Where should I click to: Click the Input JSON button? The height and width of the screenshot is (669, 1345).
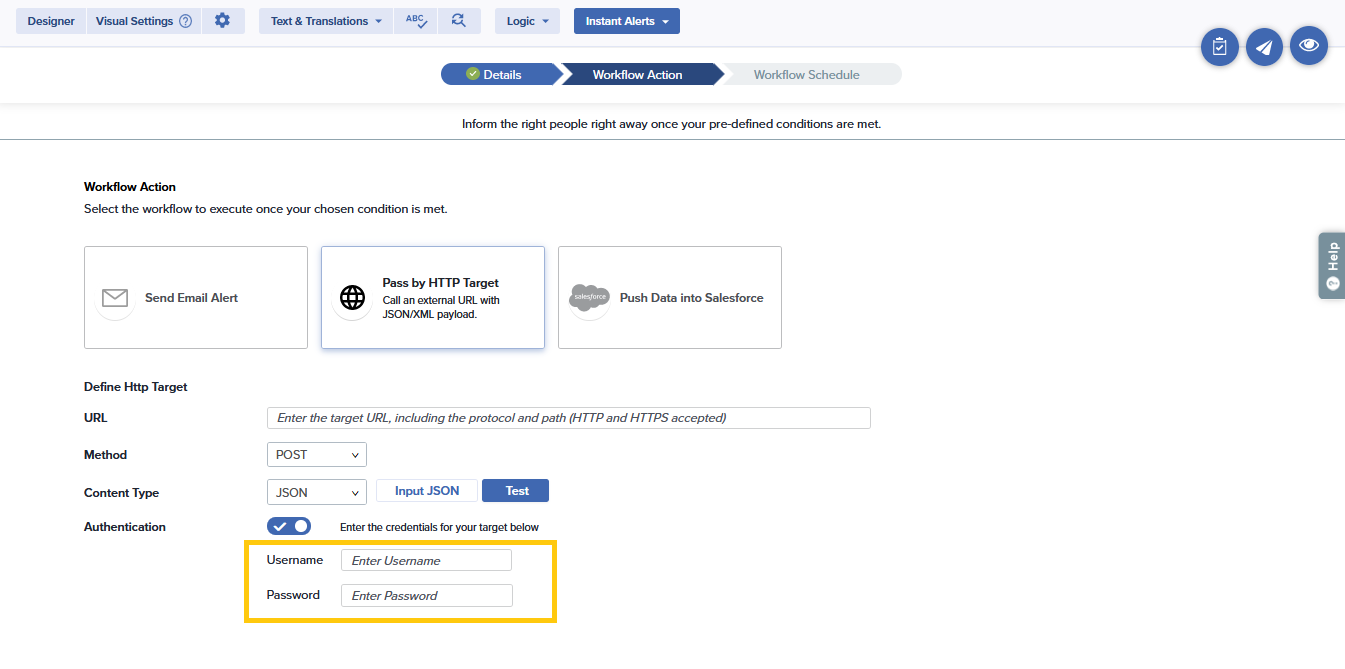427,491
